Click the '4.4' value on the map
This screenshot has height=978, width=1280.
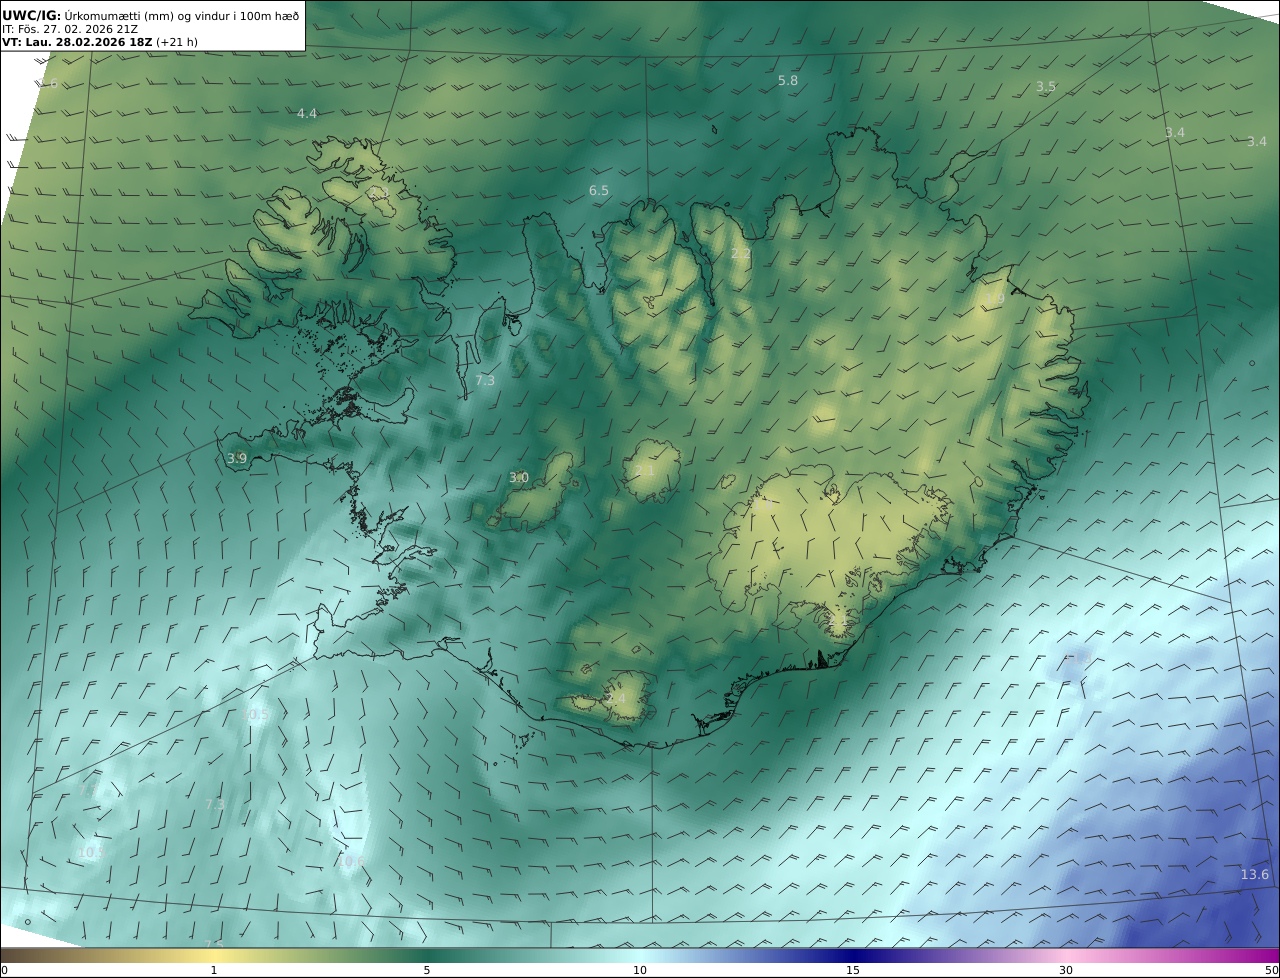[307, 114]
